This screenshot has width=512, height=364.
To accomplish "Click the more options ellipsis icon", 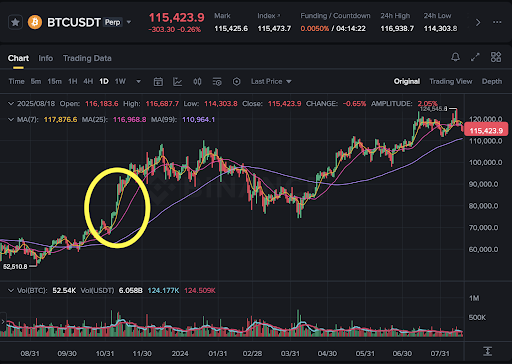I will 497,22.
